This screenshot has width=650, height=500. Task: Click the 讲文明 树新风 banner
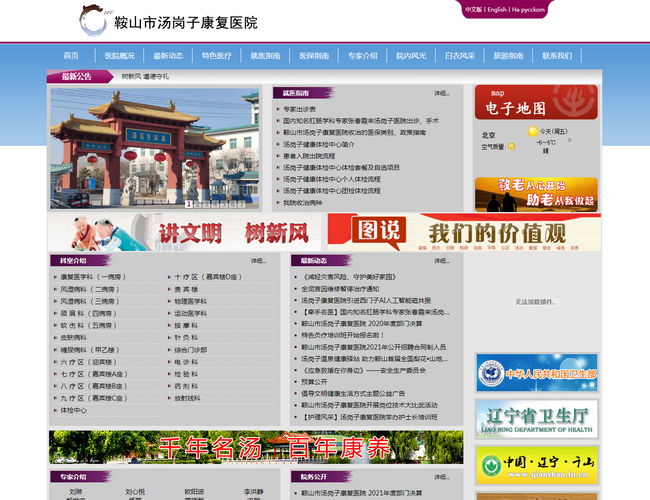click(x=187, y=233)
